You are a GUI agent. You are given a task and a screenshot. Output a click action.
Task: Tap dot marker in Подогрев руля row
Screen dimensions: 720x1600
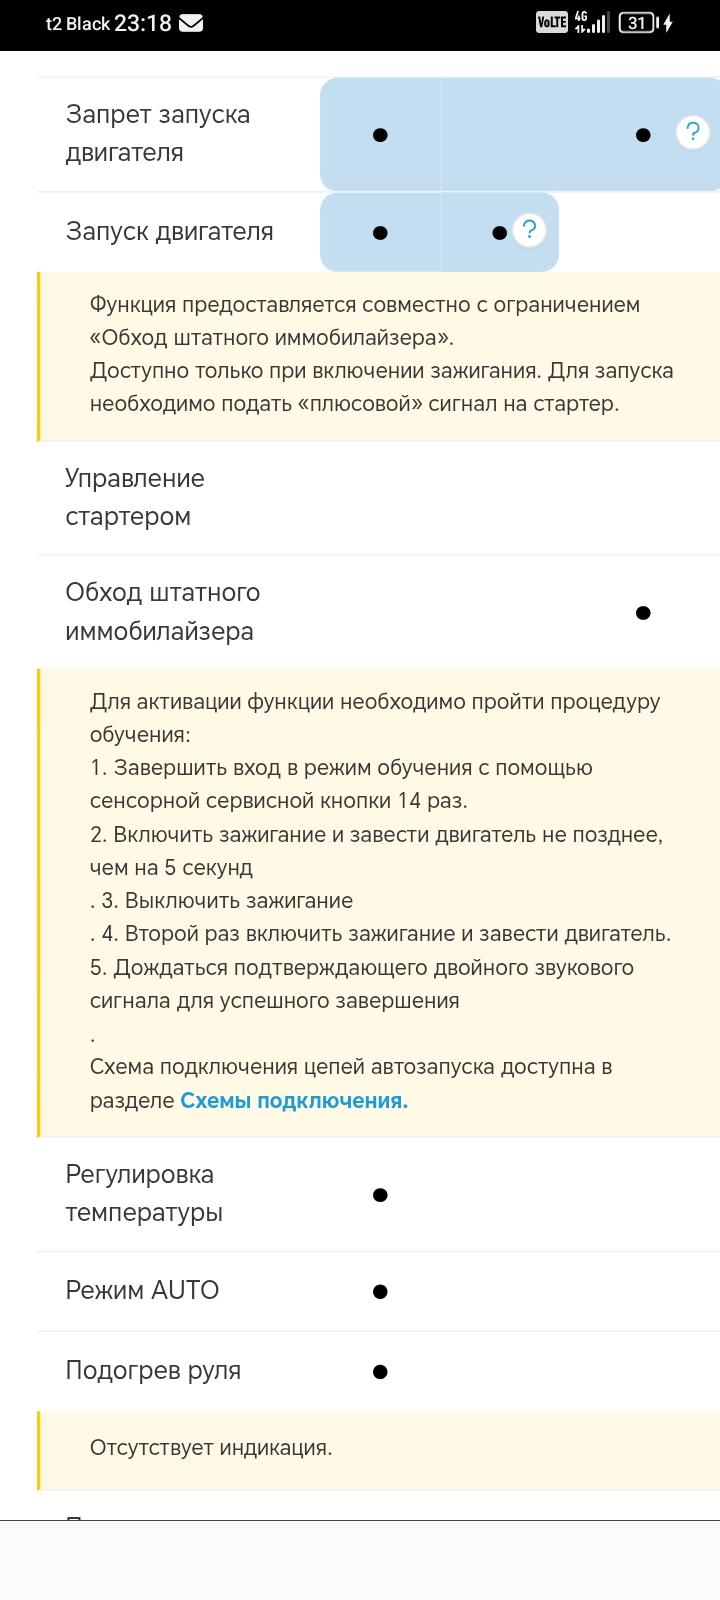coord(380,1372)
